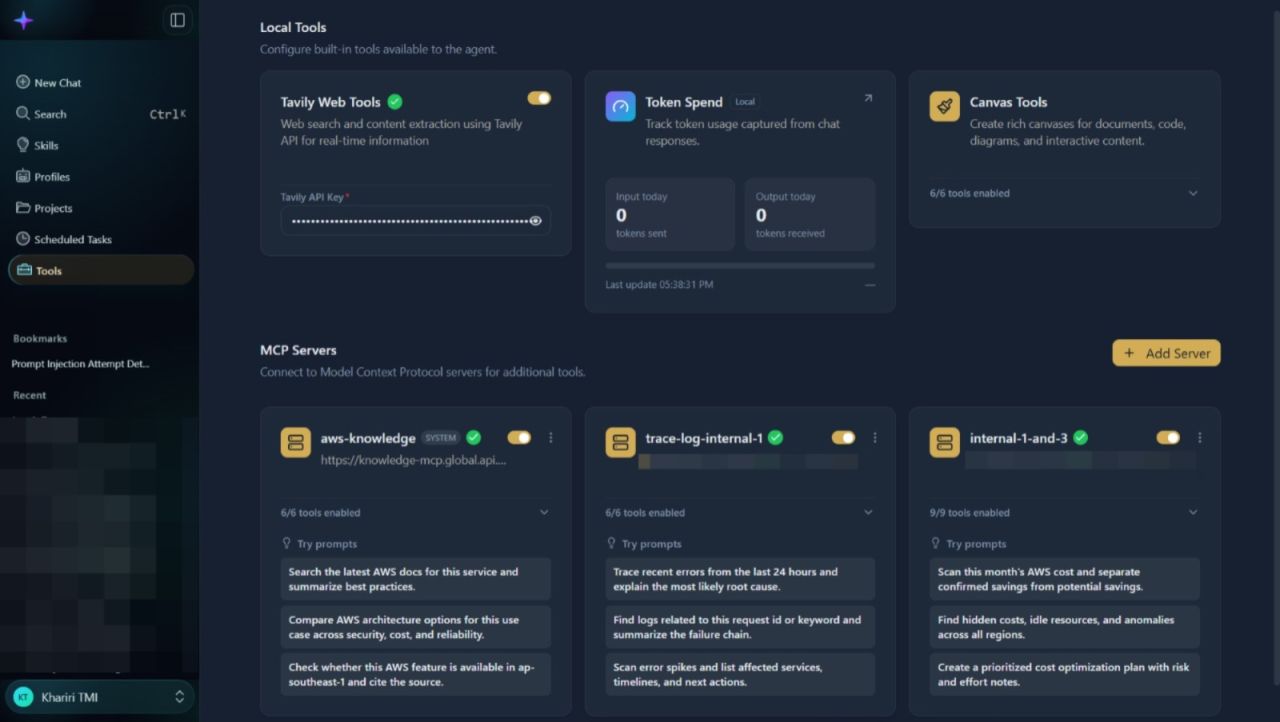1280x722 pixels.
Task: Toggle off the internal-1-and-3 server
Action: click(x=1168, y=438)
